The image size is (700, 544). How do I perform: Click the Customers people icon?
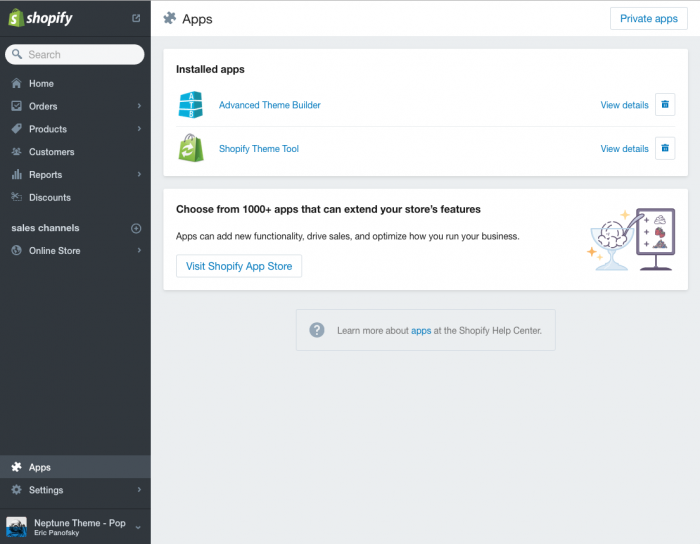(x=17, y=152)
